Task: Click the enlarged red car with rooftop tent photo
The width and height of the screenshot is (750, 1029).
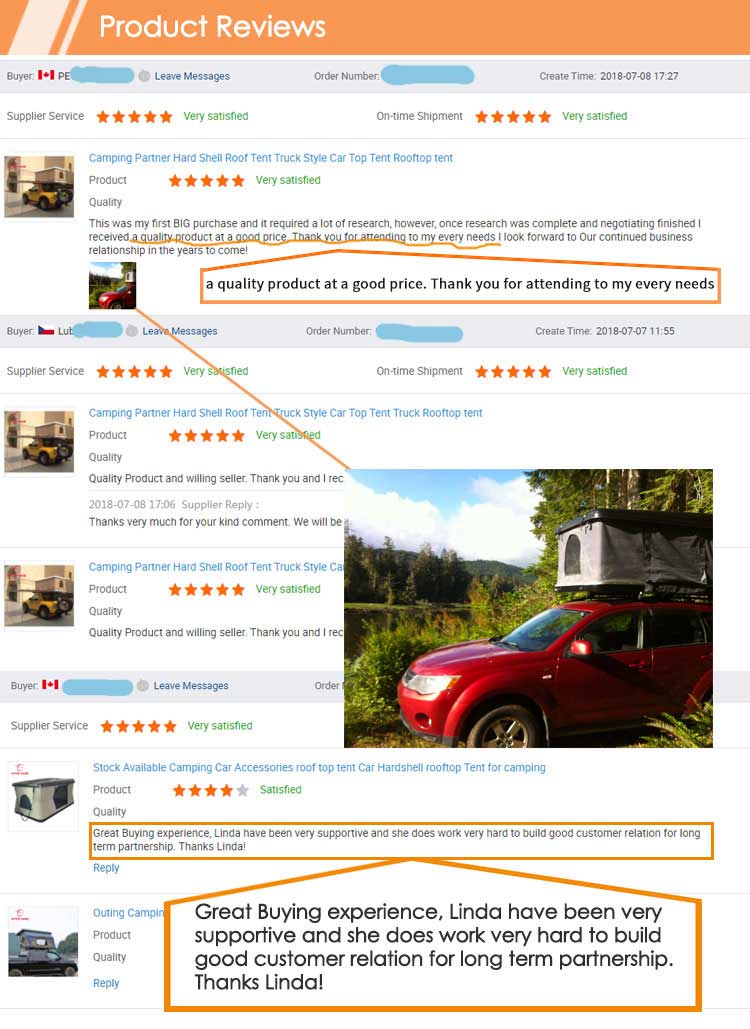Action: [x=528, y=608]
